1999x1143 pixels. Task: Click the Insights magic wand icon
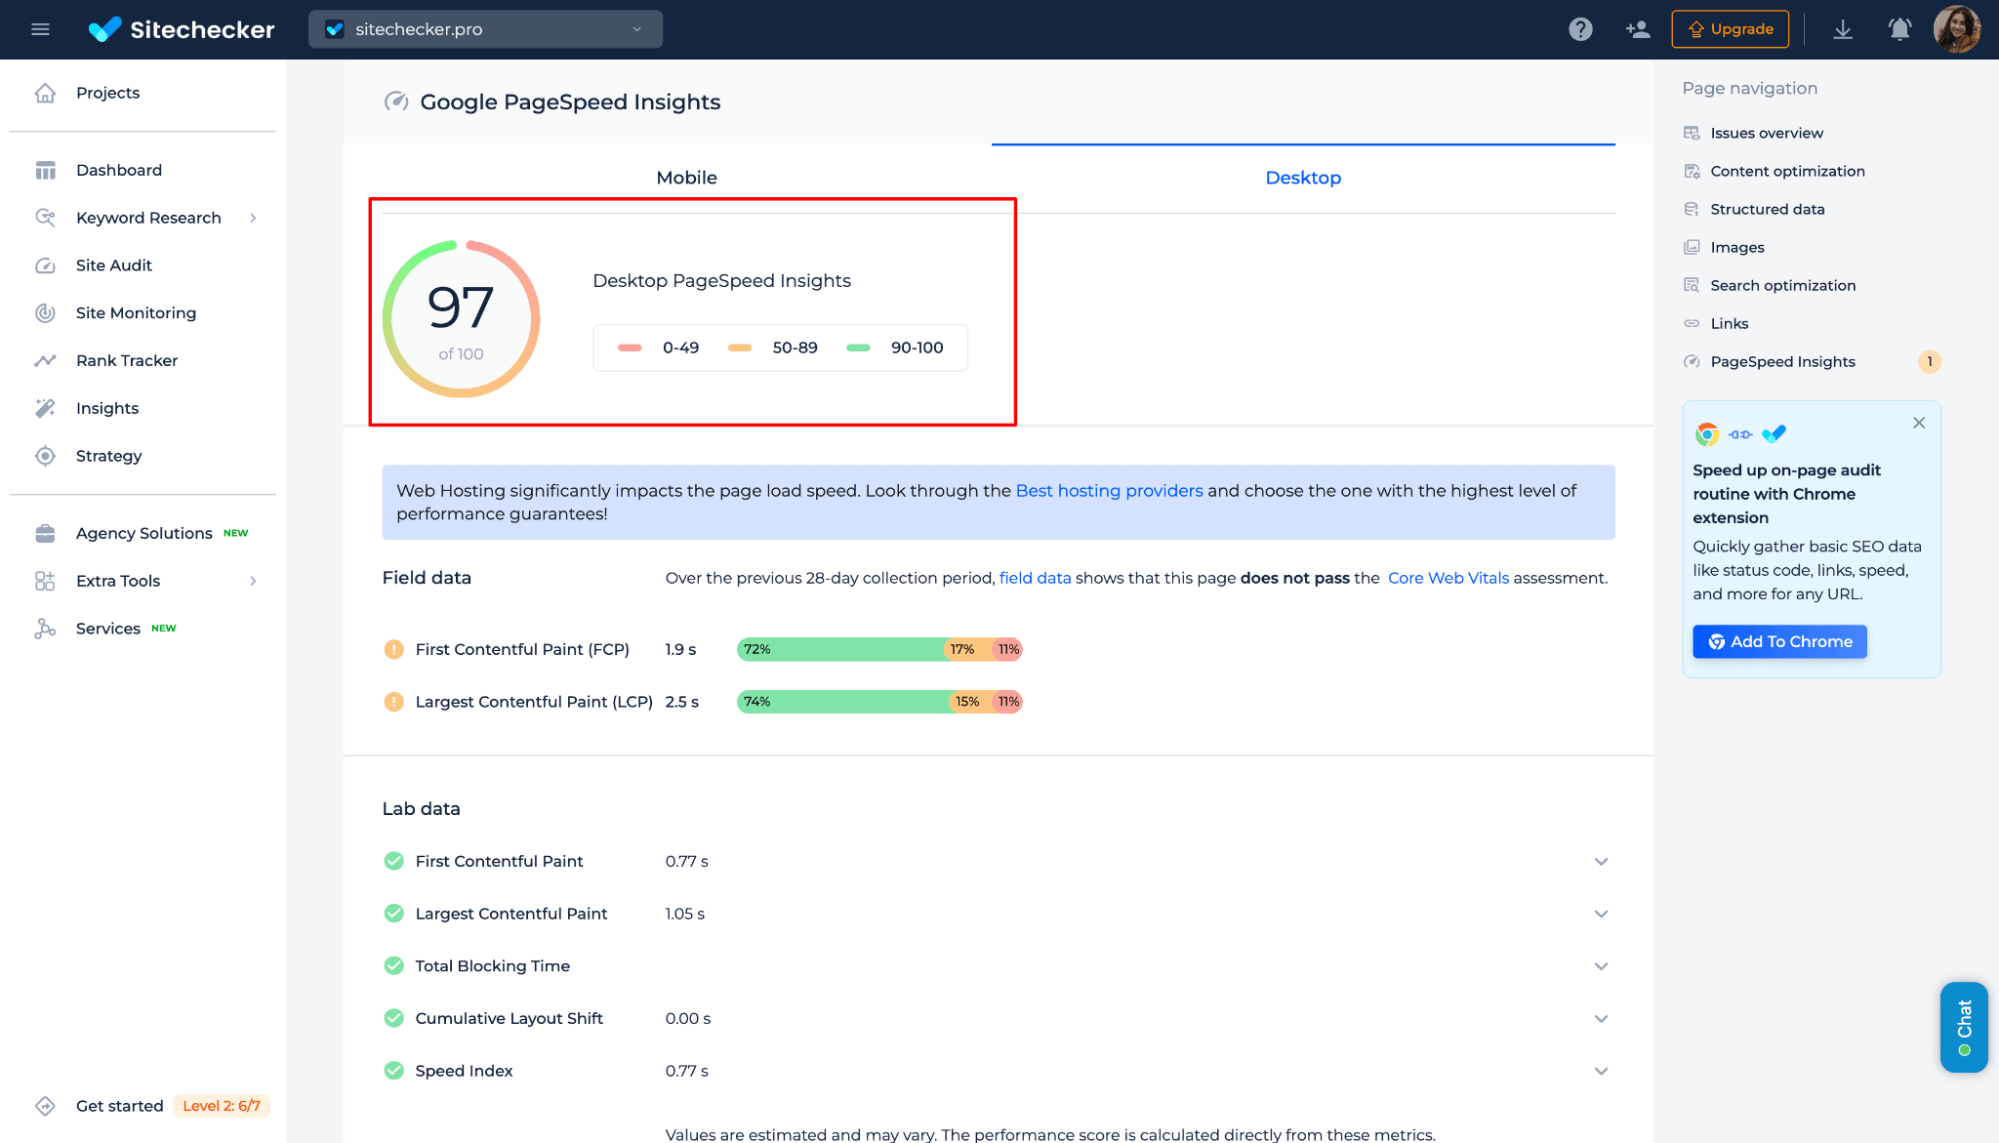45,408
